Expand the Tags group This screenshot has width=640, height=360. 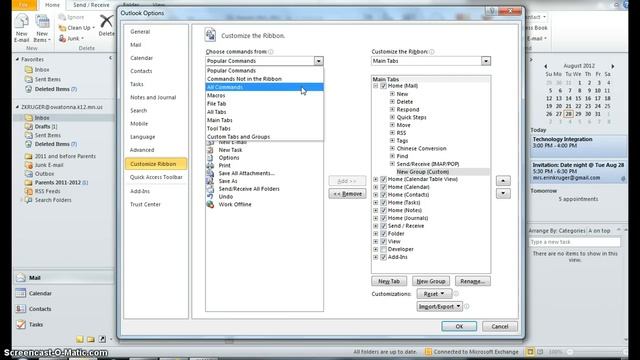392,140
